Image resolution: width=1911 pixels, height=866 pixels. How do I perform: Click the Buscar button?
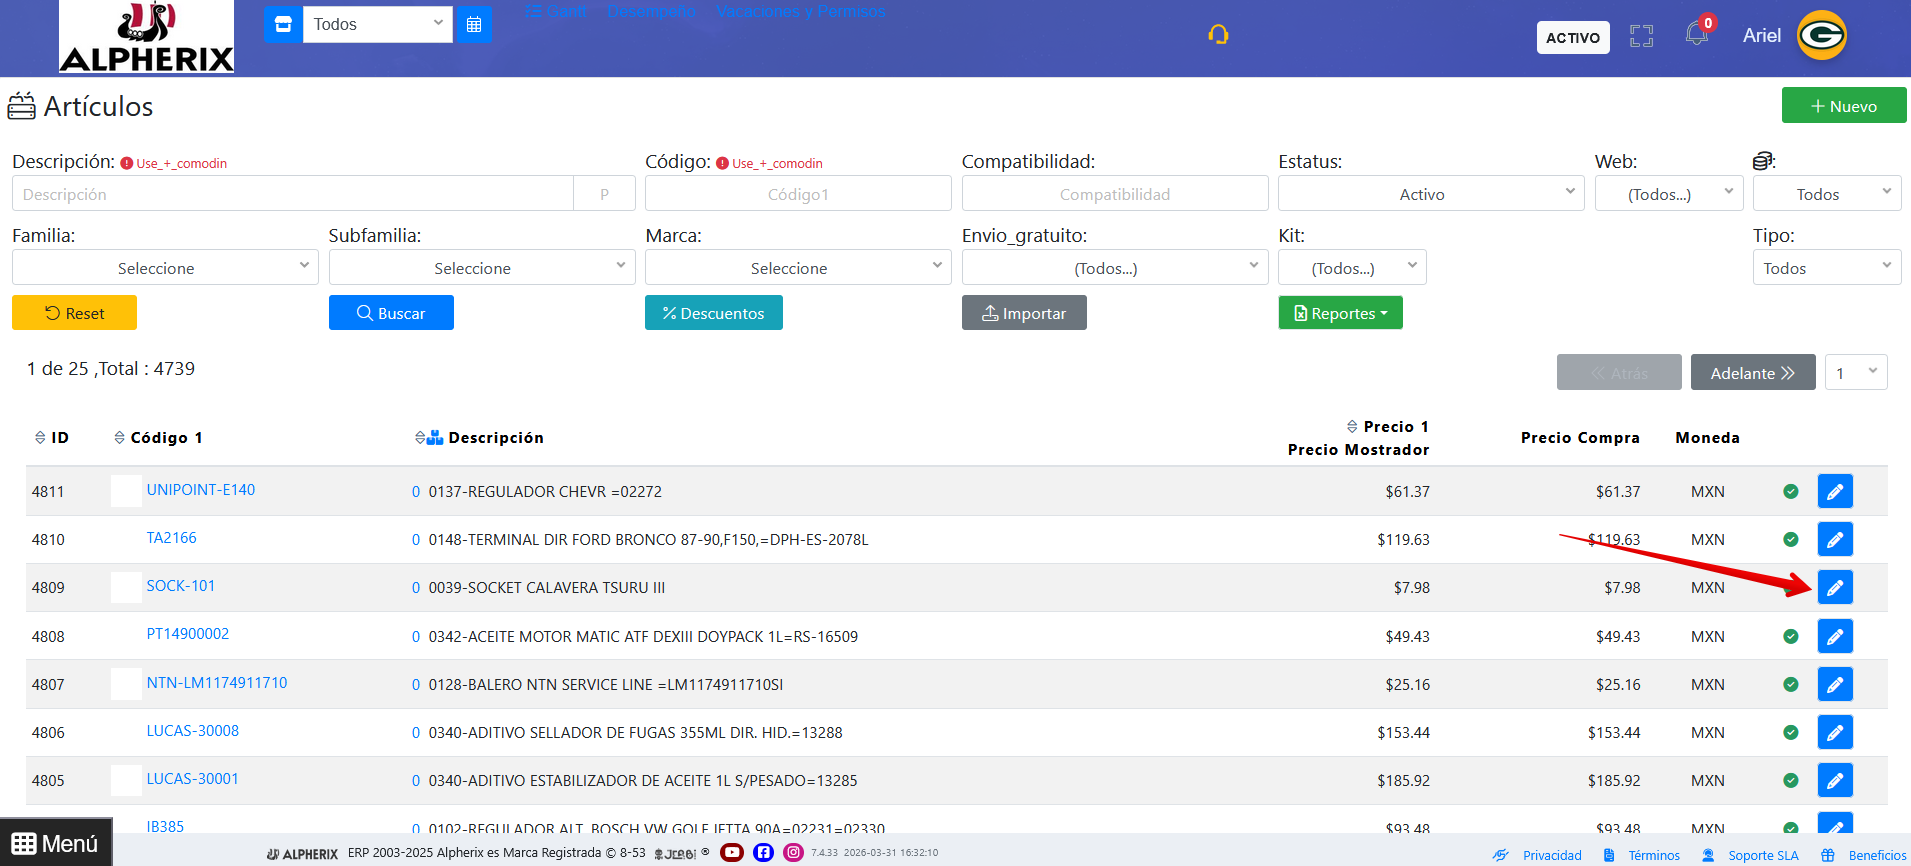point(391,313)
